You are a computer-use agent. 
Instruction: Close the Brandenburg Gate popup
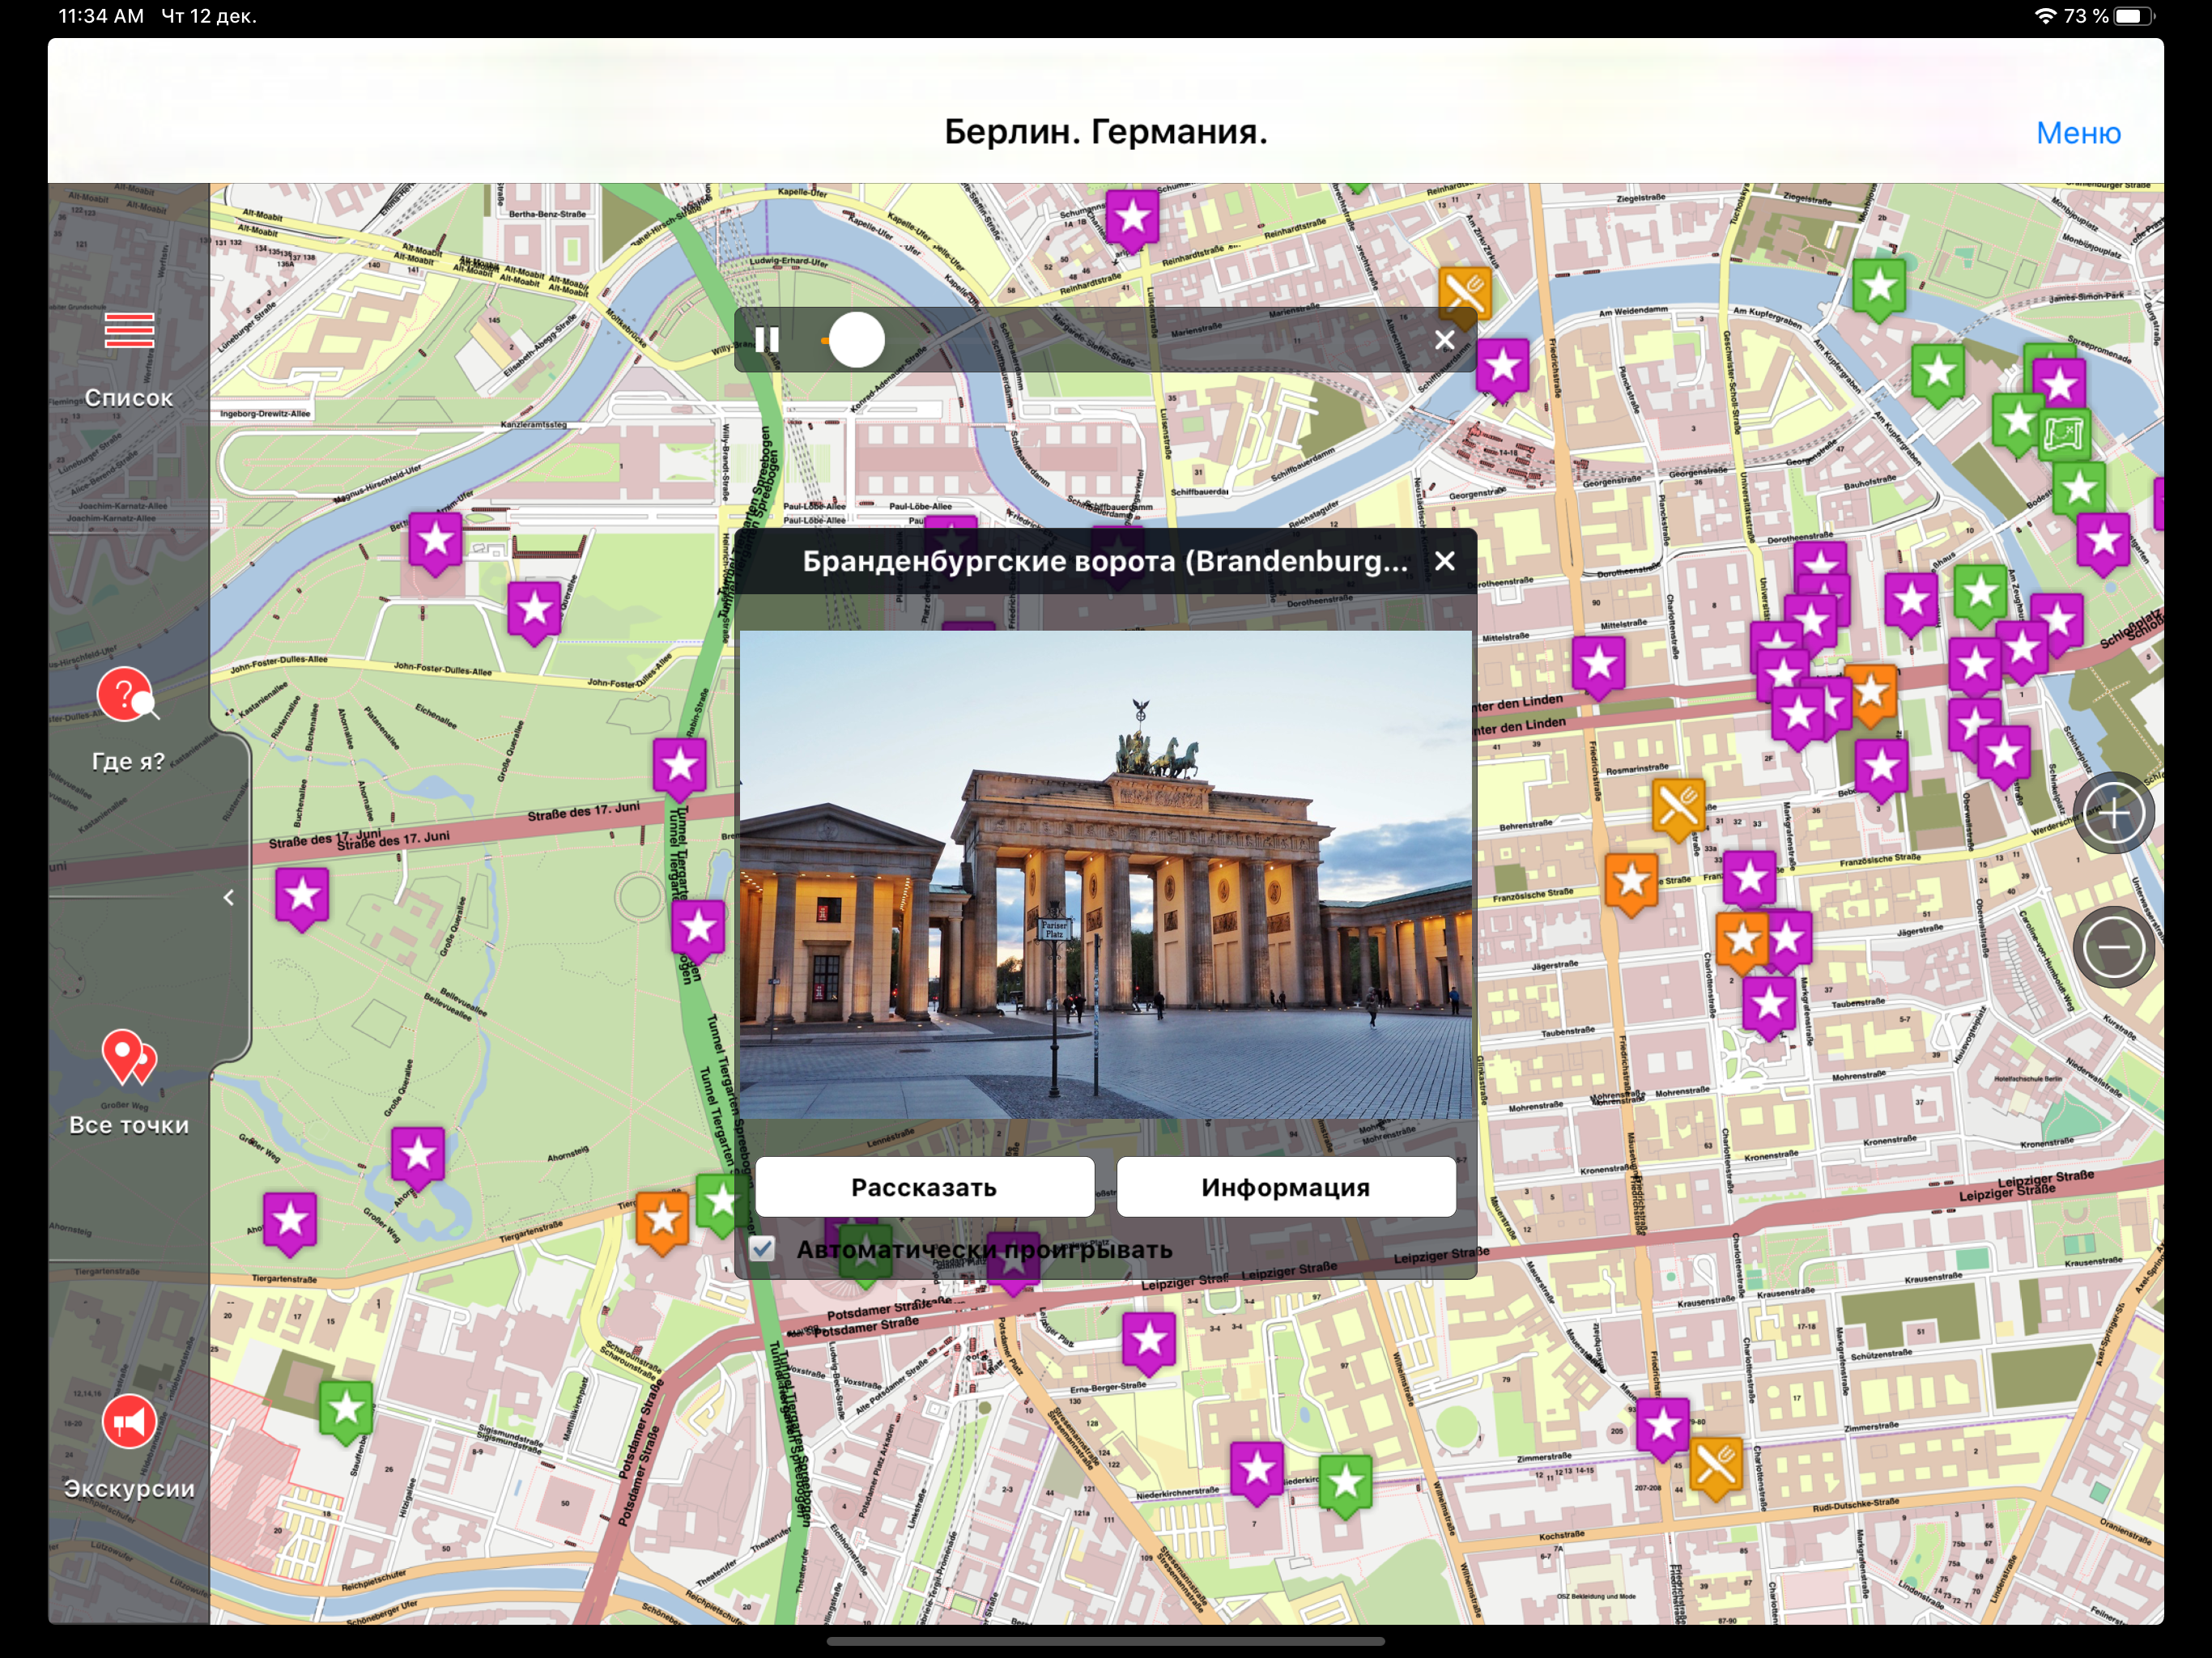click(1444, 561)
